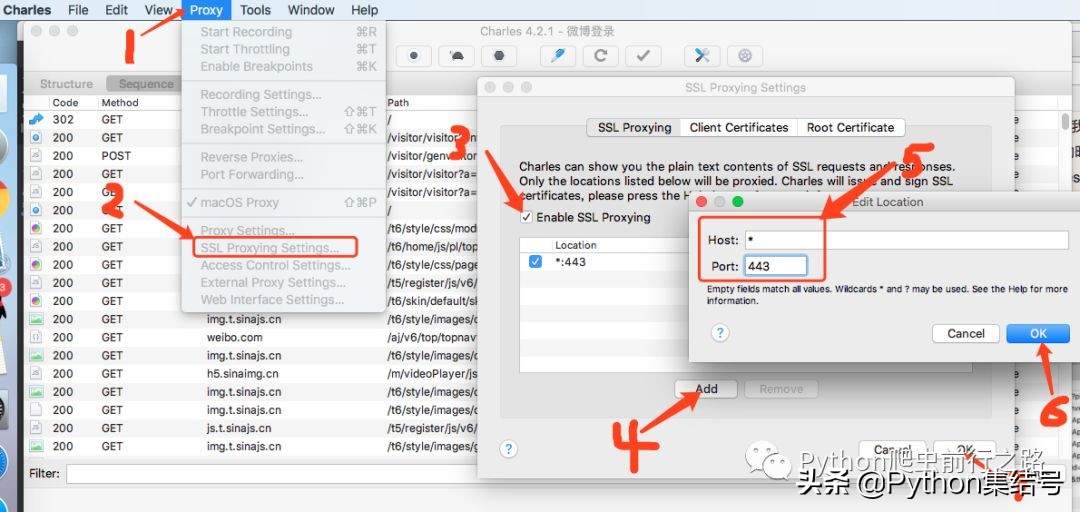Click the Port input field
This screenshot has height=512, width=1080.
tap(775, 266)
